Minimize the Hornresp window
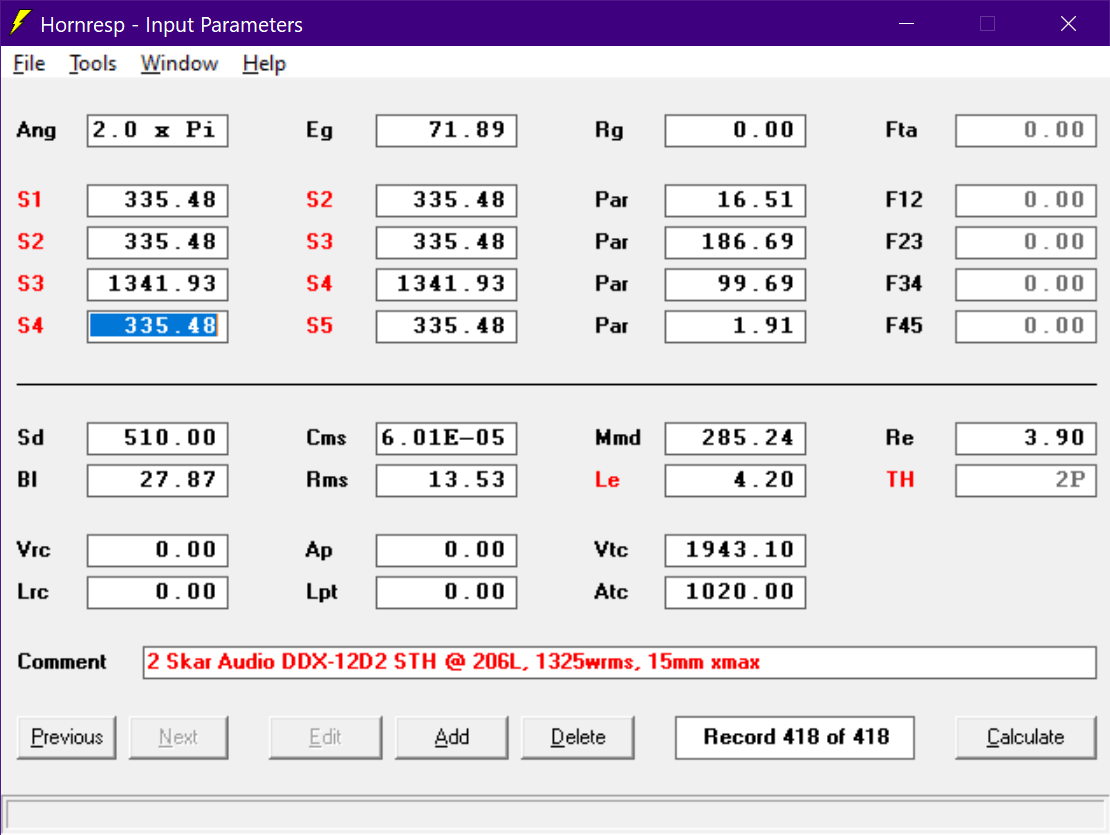Image resolution: width=1110 pixels, height=835 pixels. pyautogui.click(x=906, y=23)
